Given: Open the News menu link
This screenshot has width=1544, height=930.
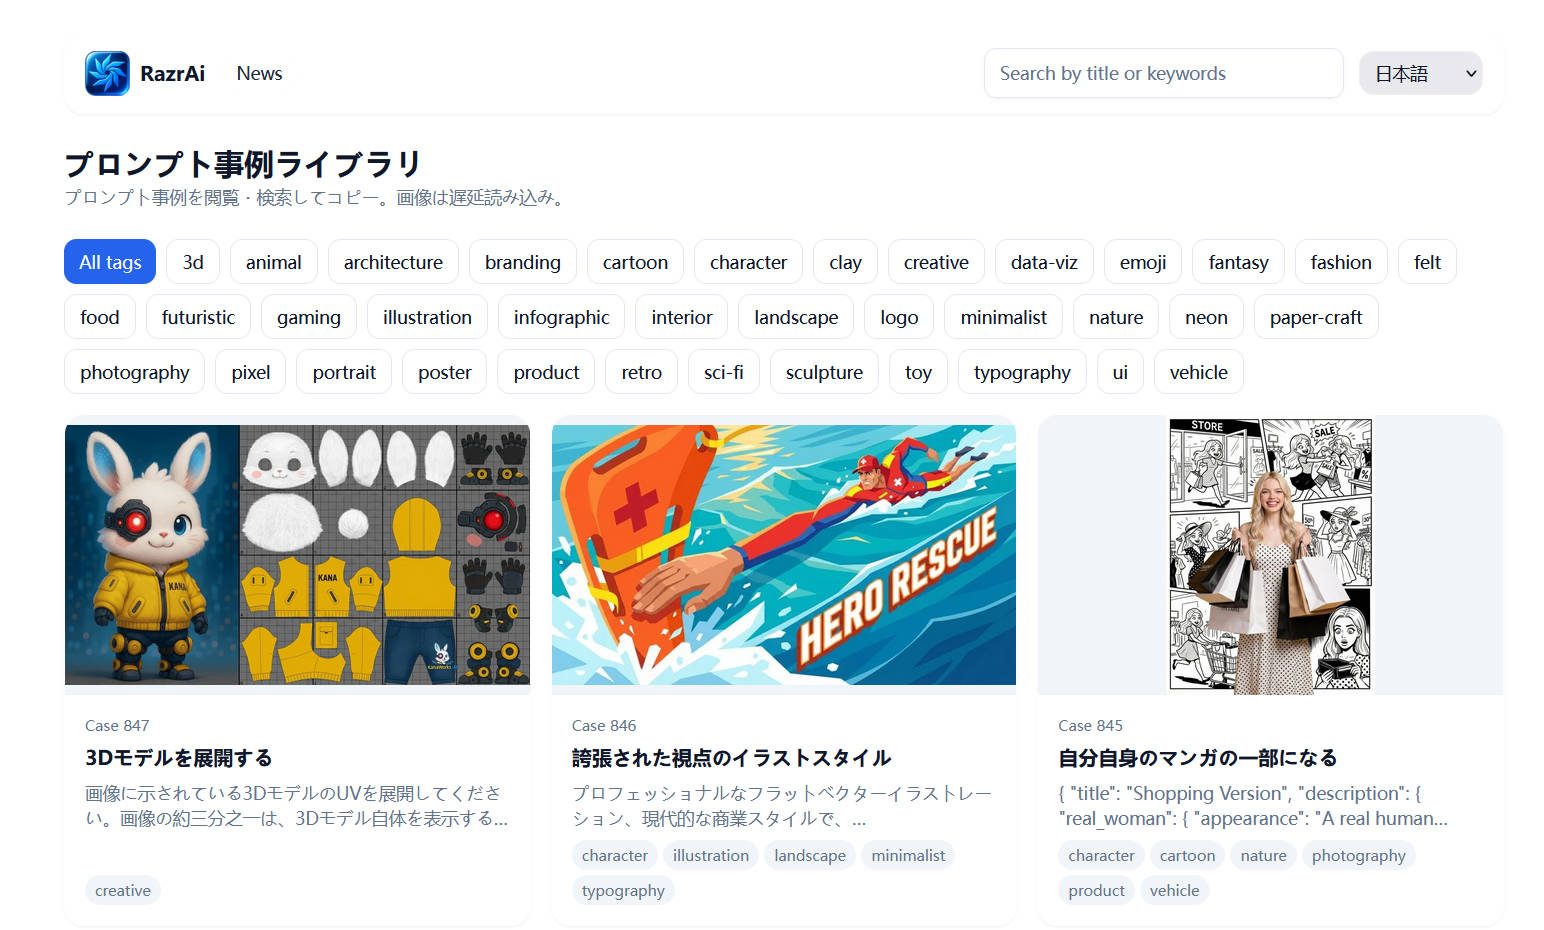Looking at the screenshot, I should coord(259,73).
